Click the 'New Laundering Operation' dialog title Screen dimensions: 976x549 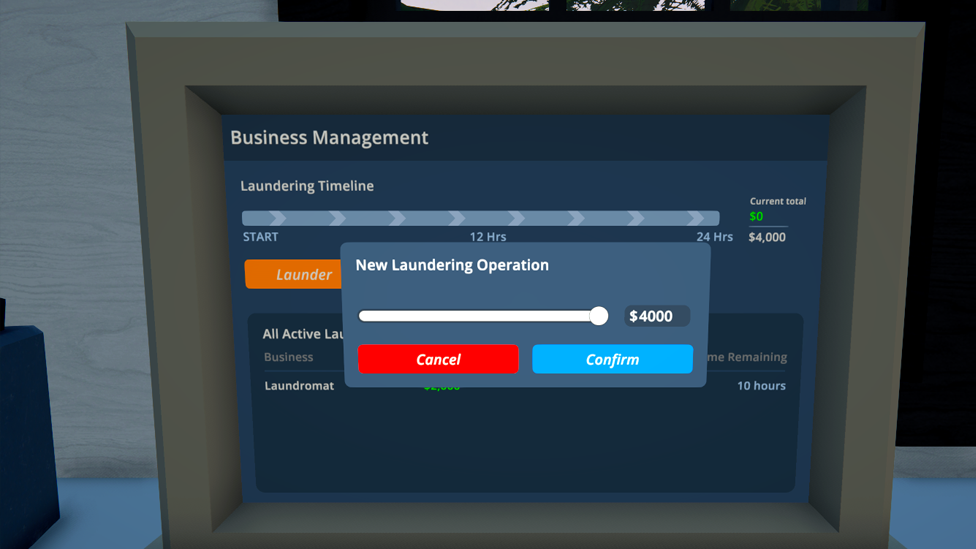coord(452,265)
